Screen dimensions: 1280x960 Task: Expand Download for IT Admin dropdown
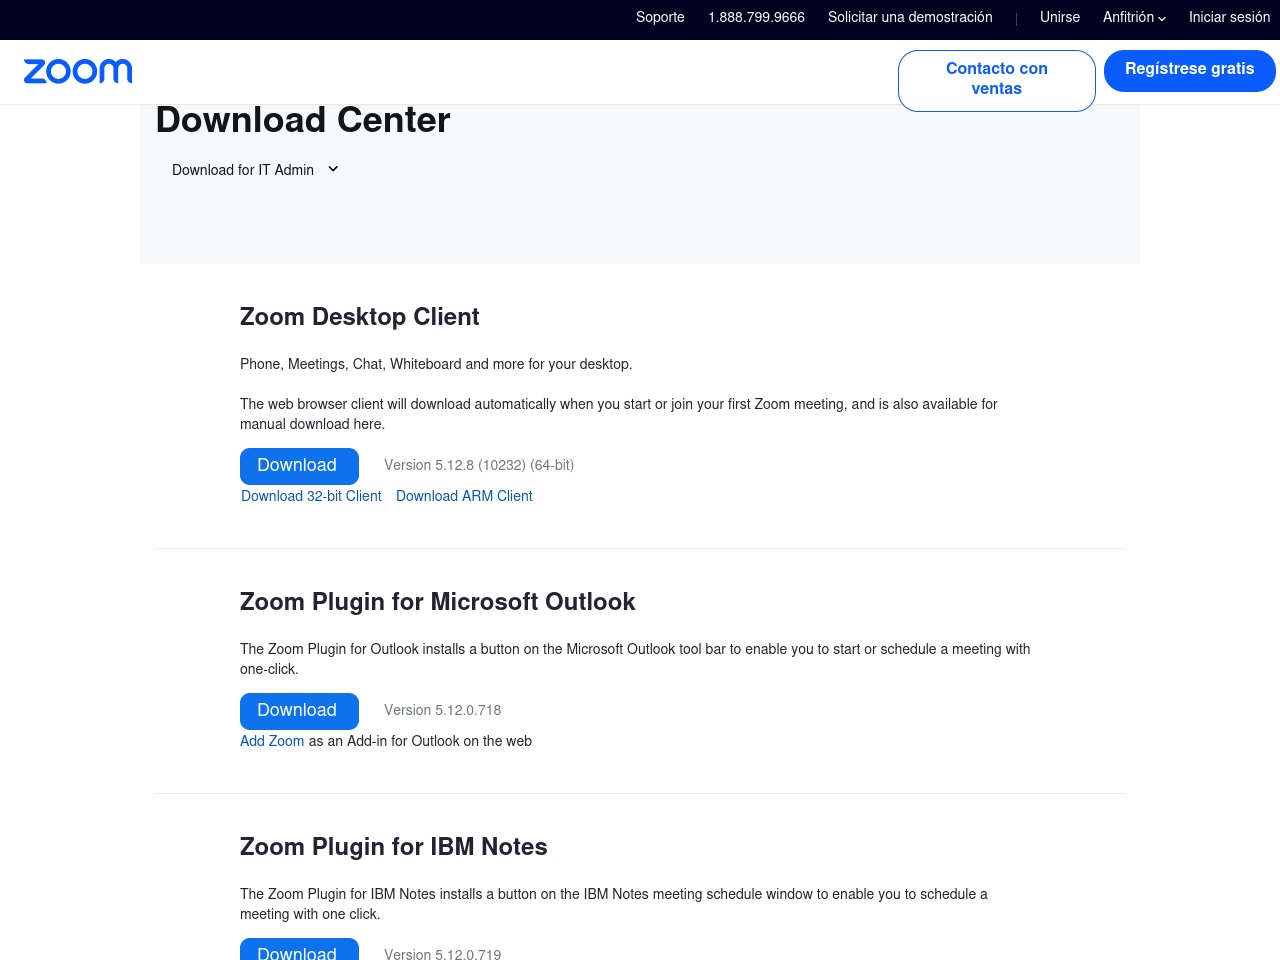point(255,170)
